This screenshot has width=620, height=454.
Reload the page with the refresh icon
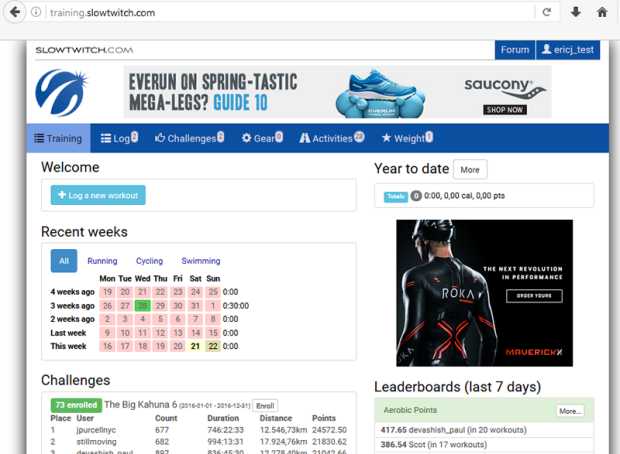547,12
